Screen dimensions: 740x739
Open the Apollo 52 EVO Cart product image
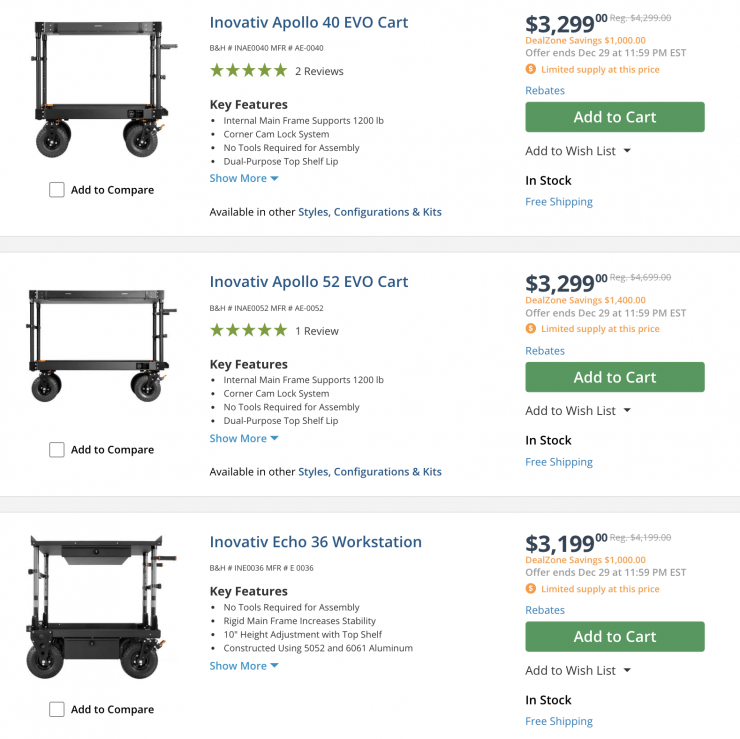(x=101, y=345)
